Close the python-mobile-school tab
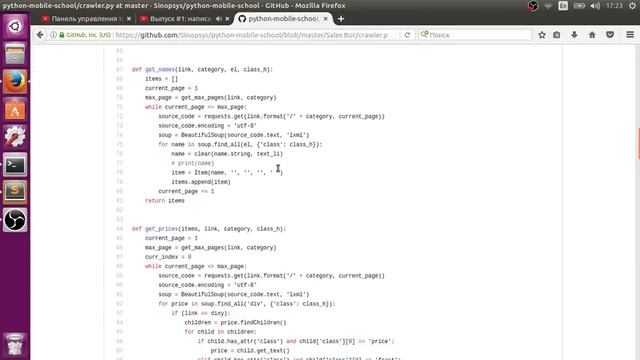The width and height of the screenshot is (640, 360). pos(326,19)
